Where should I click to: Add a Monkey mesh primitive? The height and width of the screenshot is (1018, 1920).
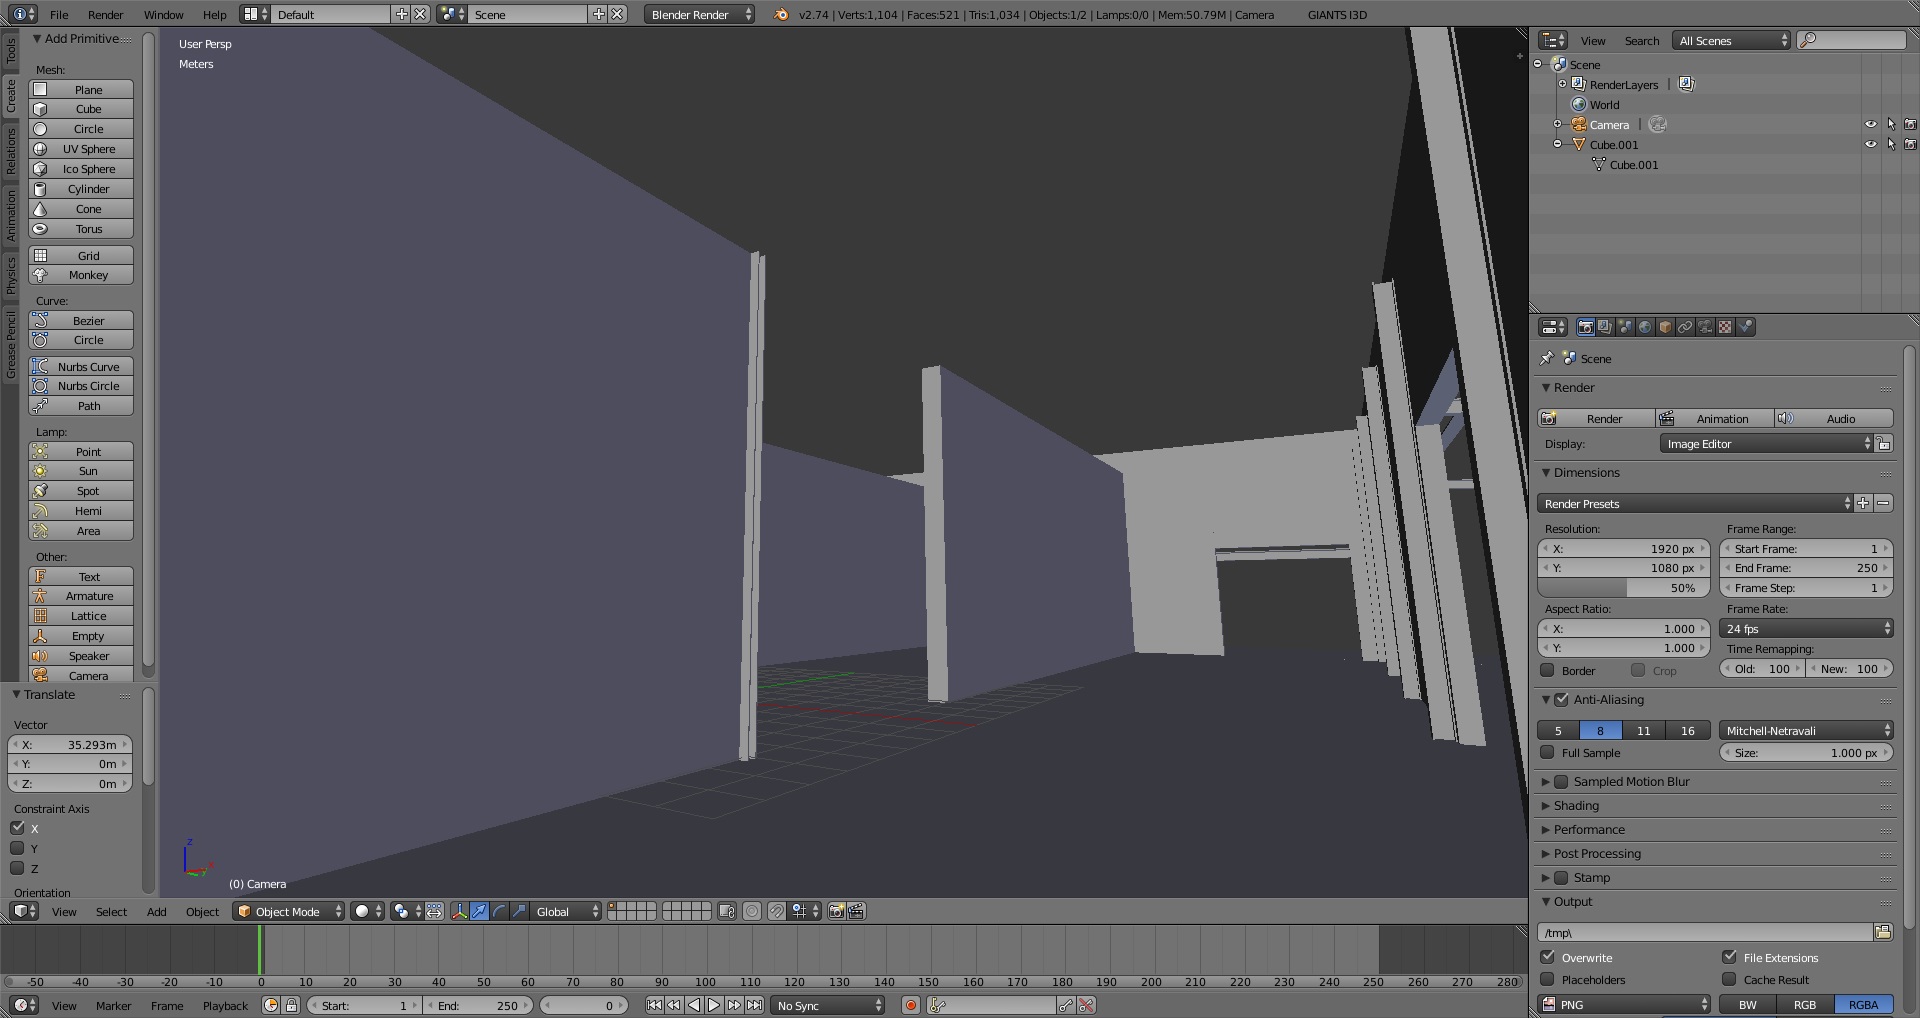[x=81, y=275]
